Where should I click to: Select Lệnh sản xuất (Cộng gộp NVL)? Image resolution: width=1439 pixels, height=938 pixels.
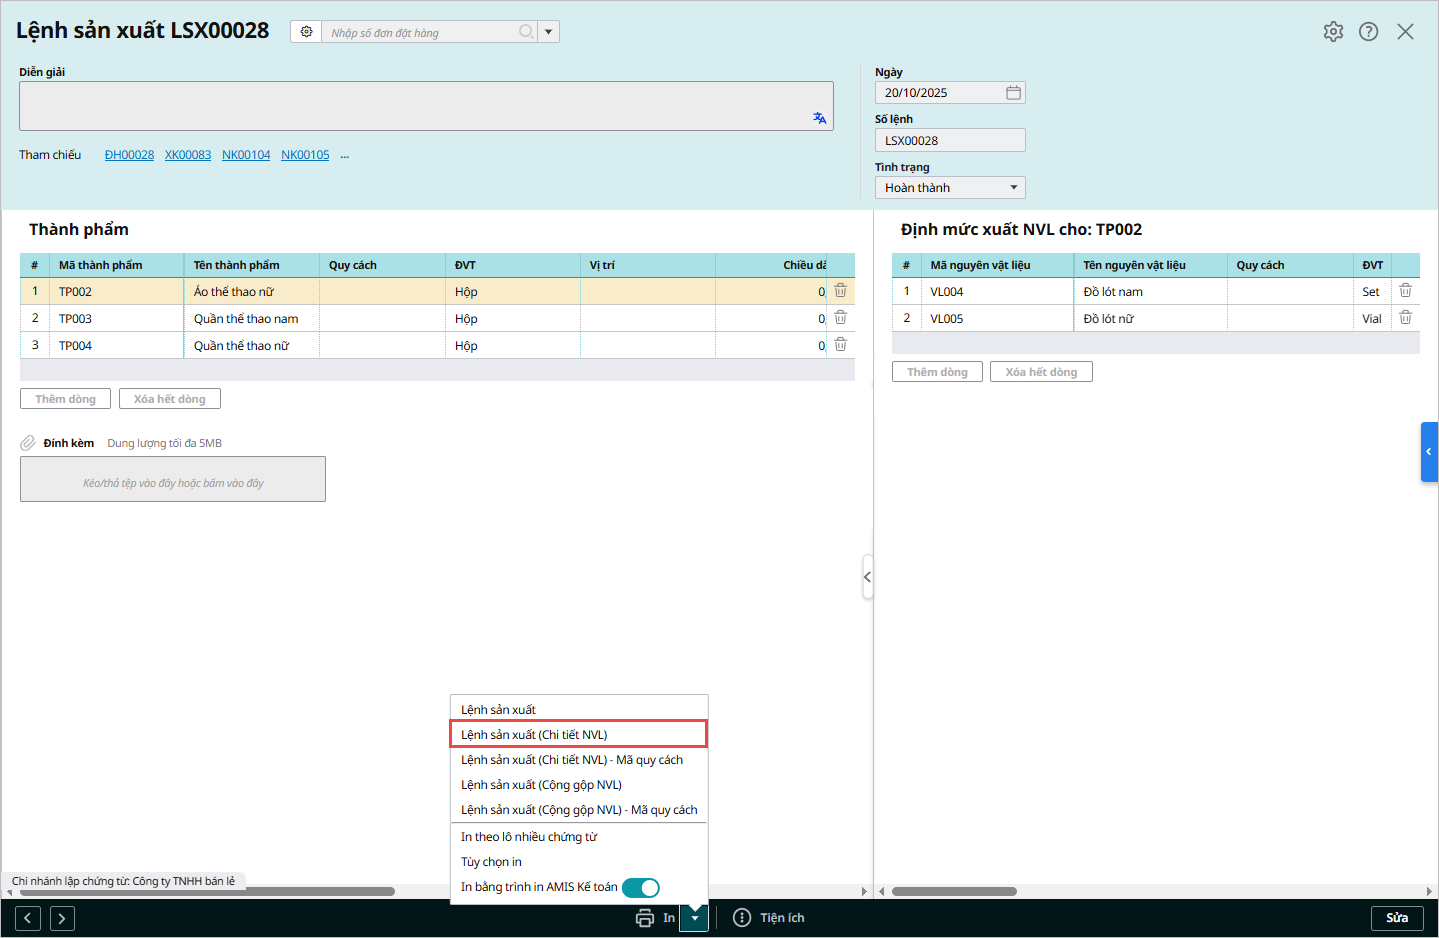(x=541, y=785)
